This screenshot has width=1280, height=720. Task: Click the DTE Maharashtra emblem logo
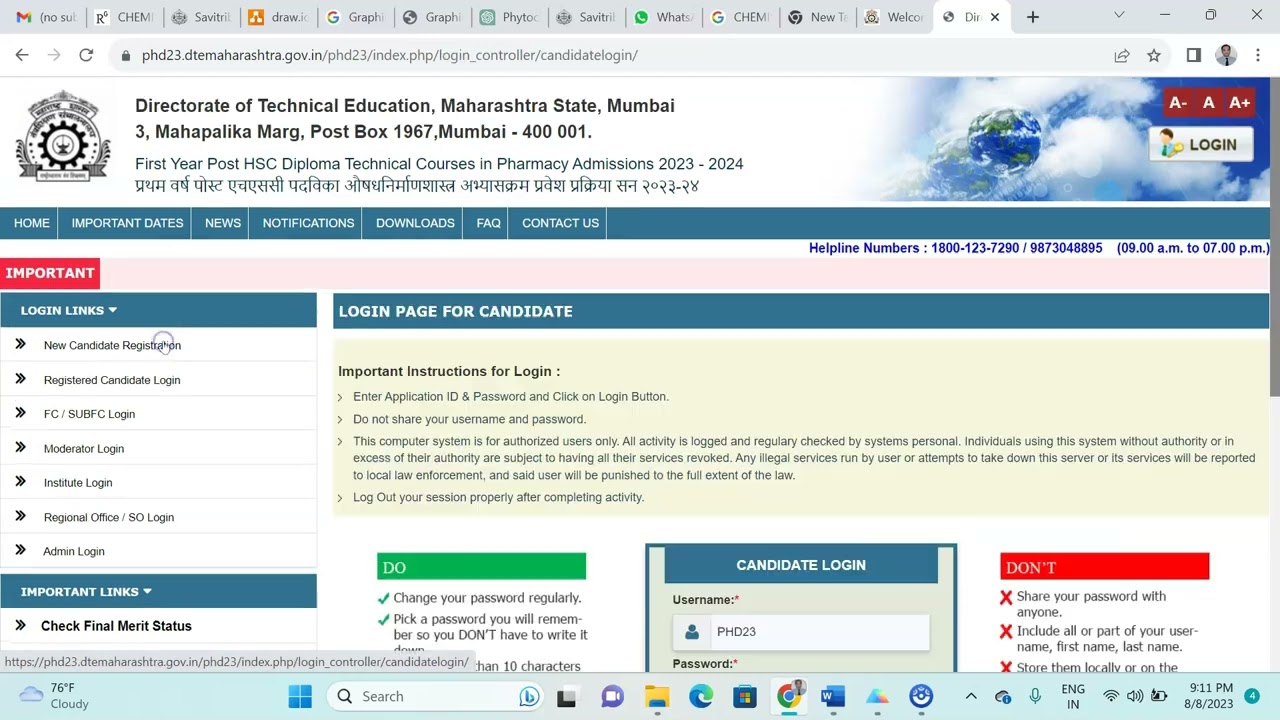(63, 136)
